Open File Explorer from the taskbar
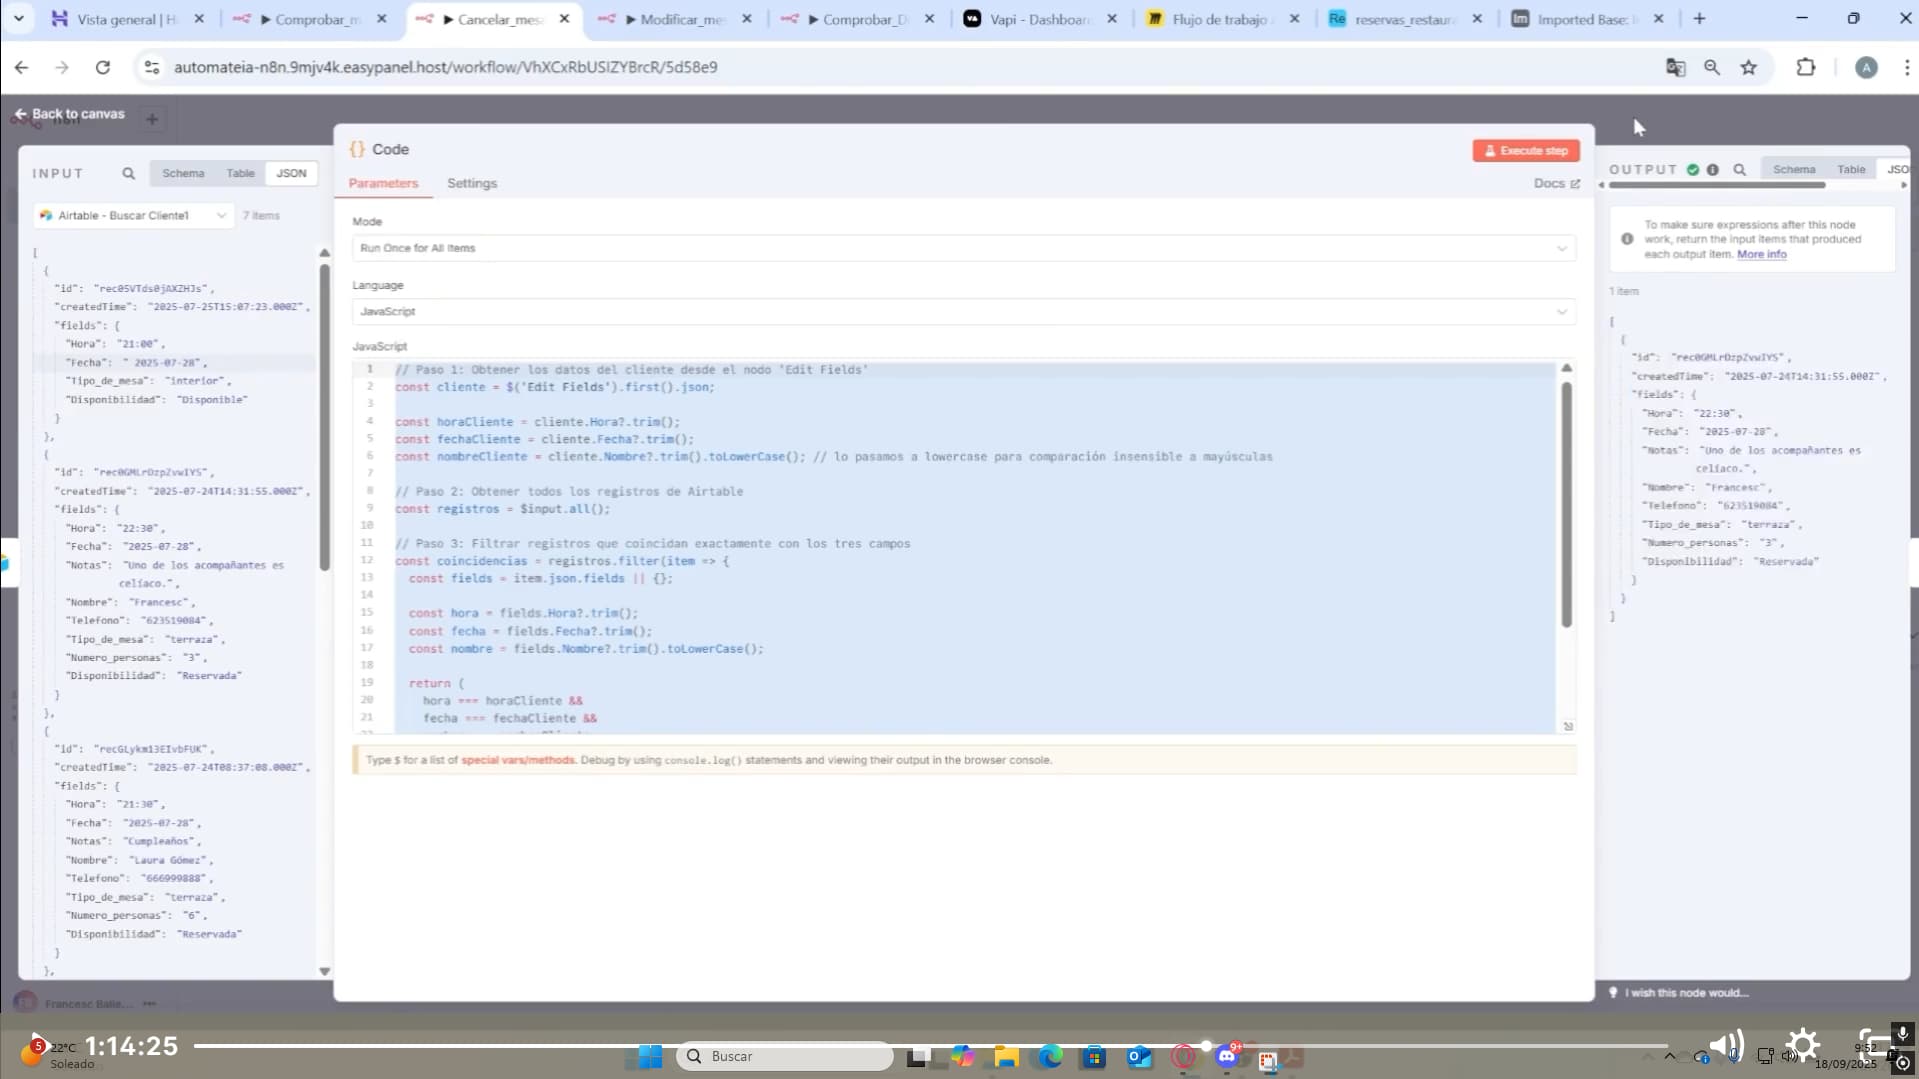The width and height of the screenshot is (1919, 1079). click(1006, 1056)
